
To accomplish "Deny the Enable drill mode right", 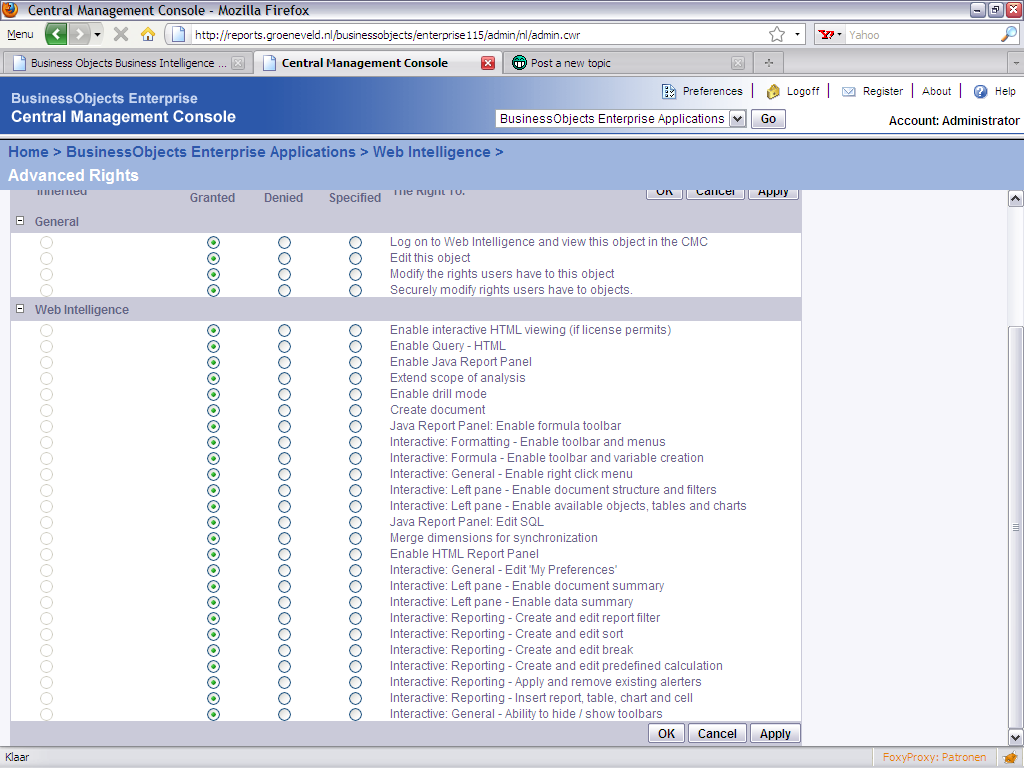I will pos(284,394).
